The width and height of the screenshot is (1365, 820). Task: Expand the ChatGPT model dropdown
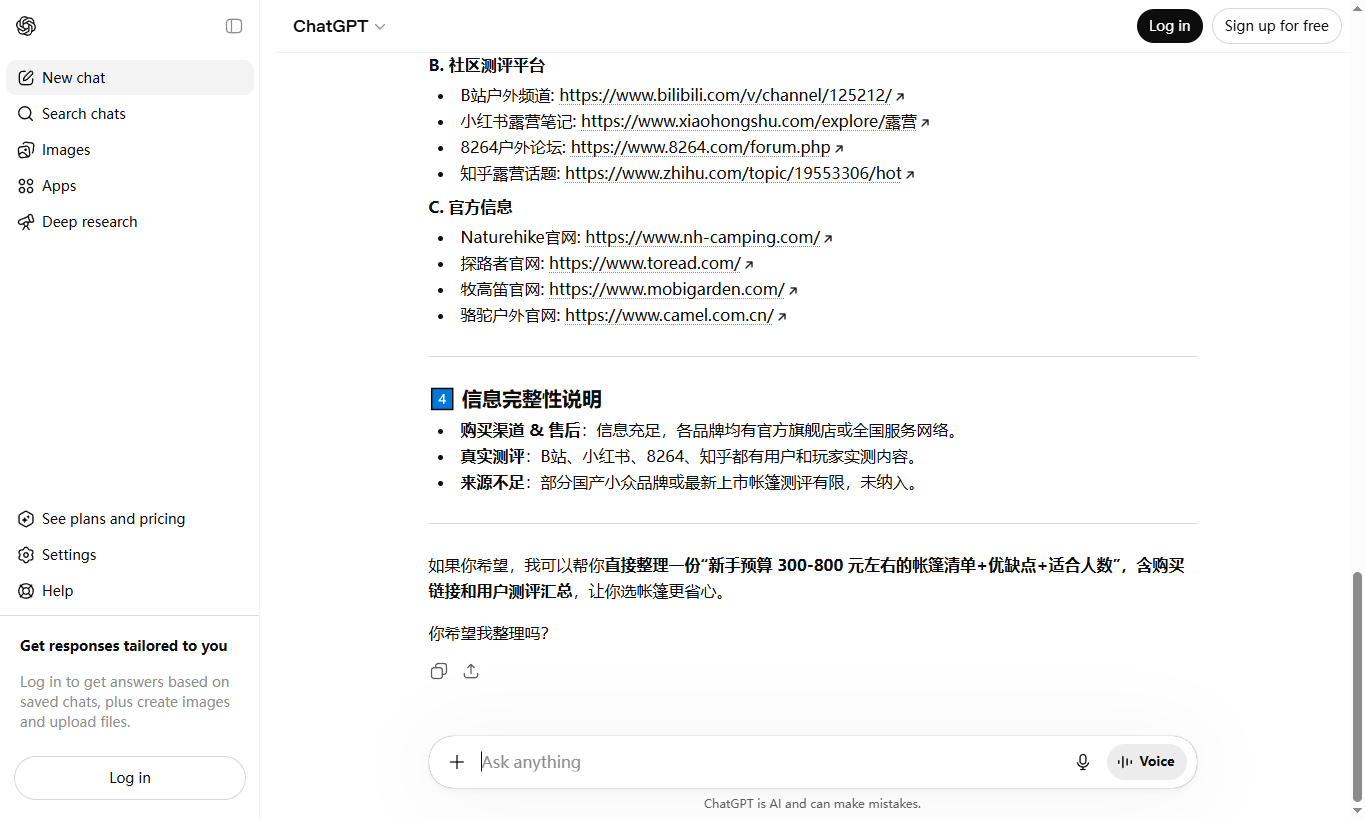pos(339,27)
